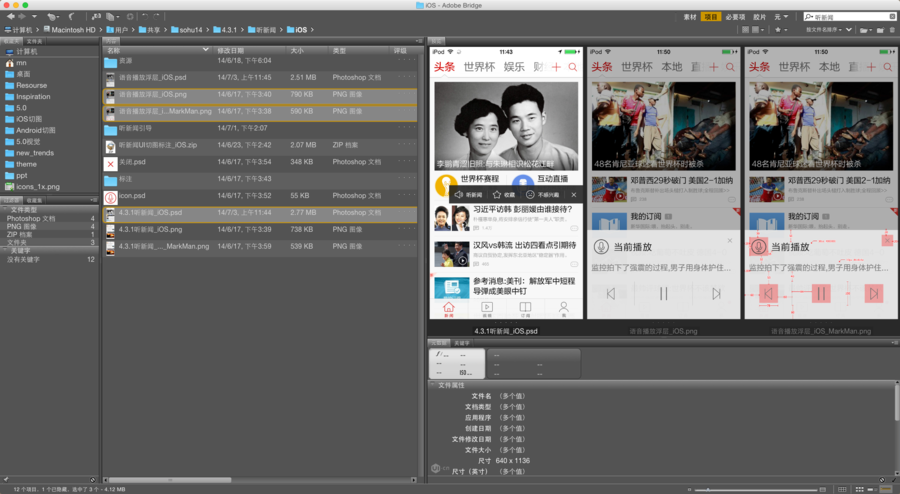Open the sort by filename dropdown
Screen dimensions: 900x494
824,30
